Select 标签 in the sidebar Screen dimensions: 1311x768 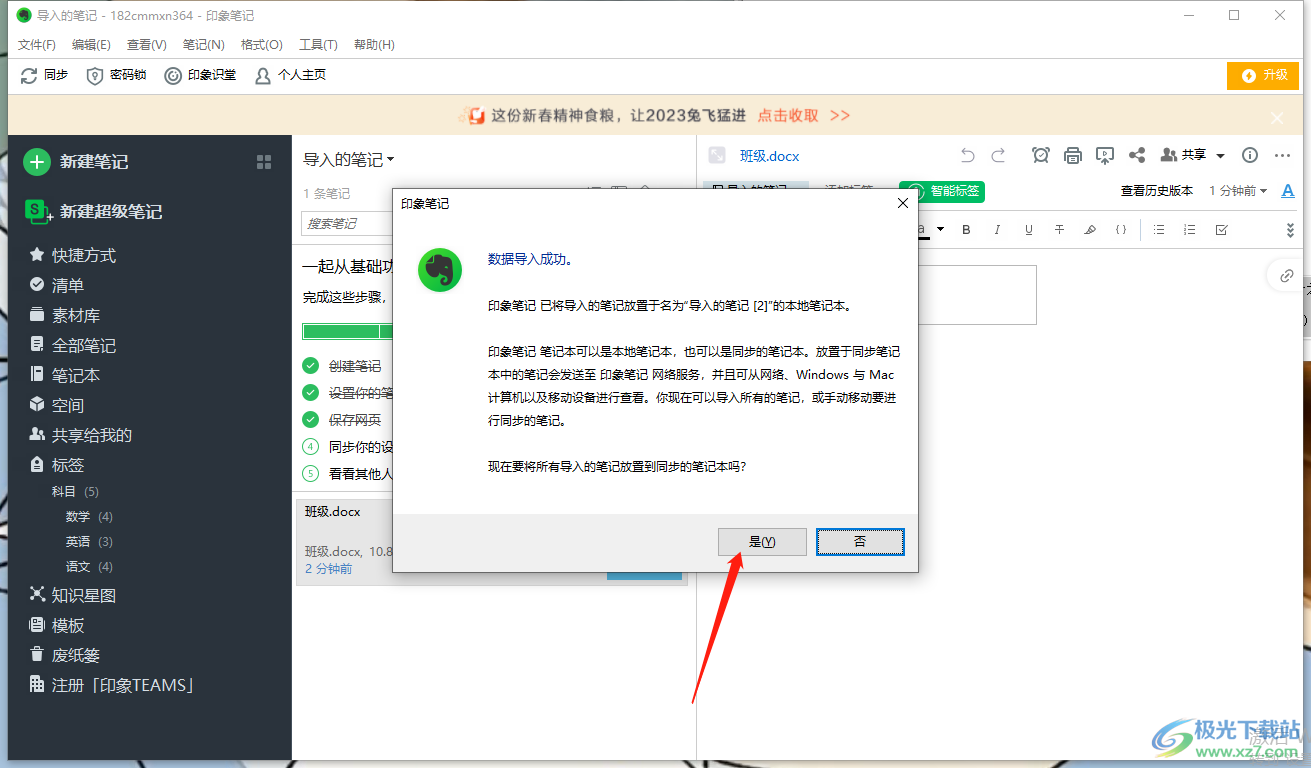[56, 465]
